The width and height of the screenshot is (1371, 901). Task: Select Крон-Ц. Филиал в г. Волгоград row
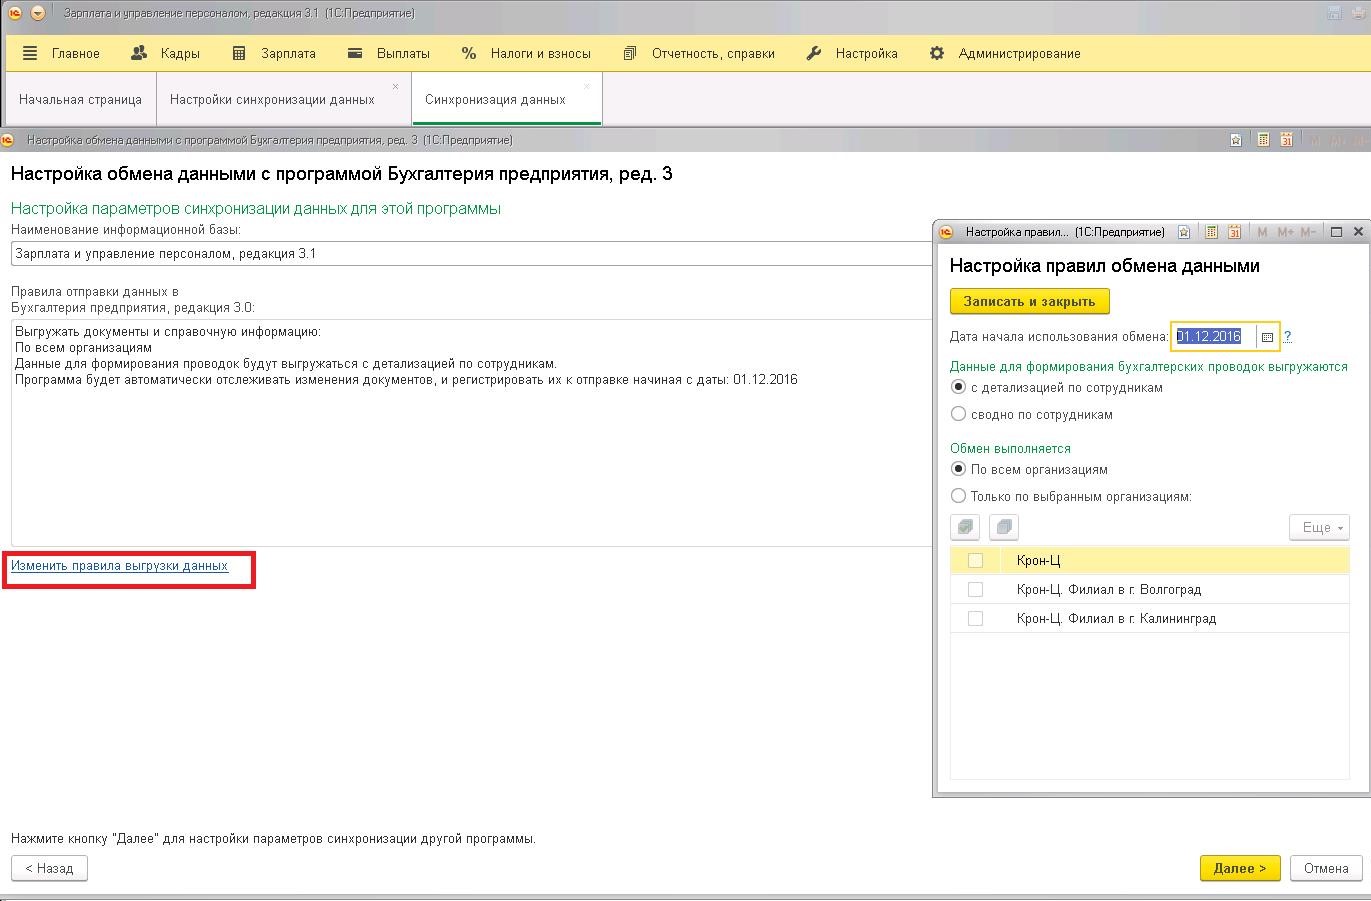(1150, 590)
